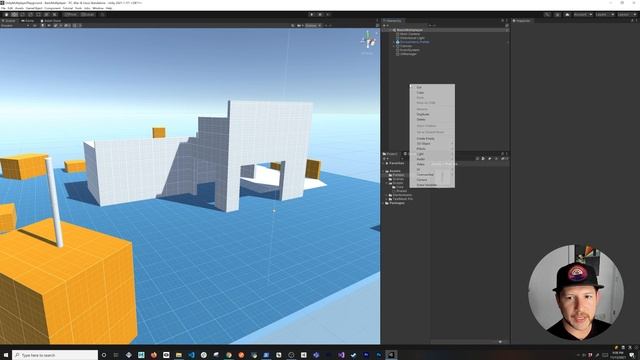Select Directional Light in the Hierarchy
The width and height of the screenshot is (640, 360).
[412, 38]
